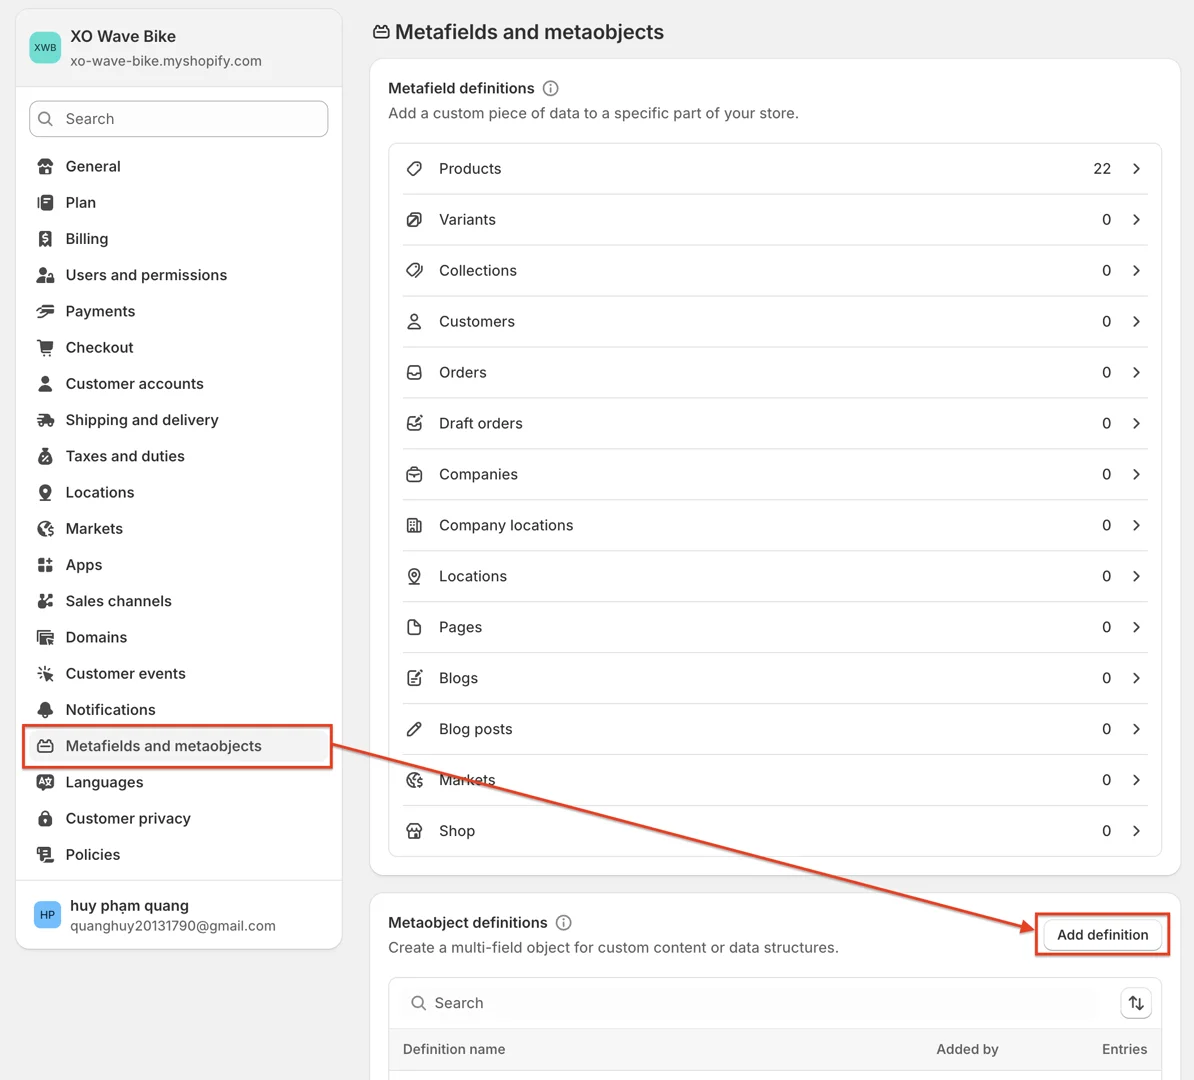This screenshot has height=1080, width=1194.
Task: Open Notifications settings
Action: [178, 710]
